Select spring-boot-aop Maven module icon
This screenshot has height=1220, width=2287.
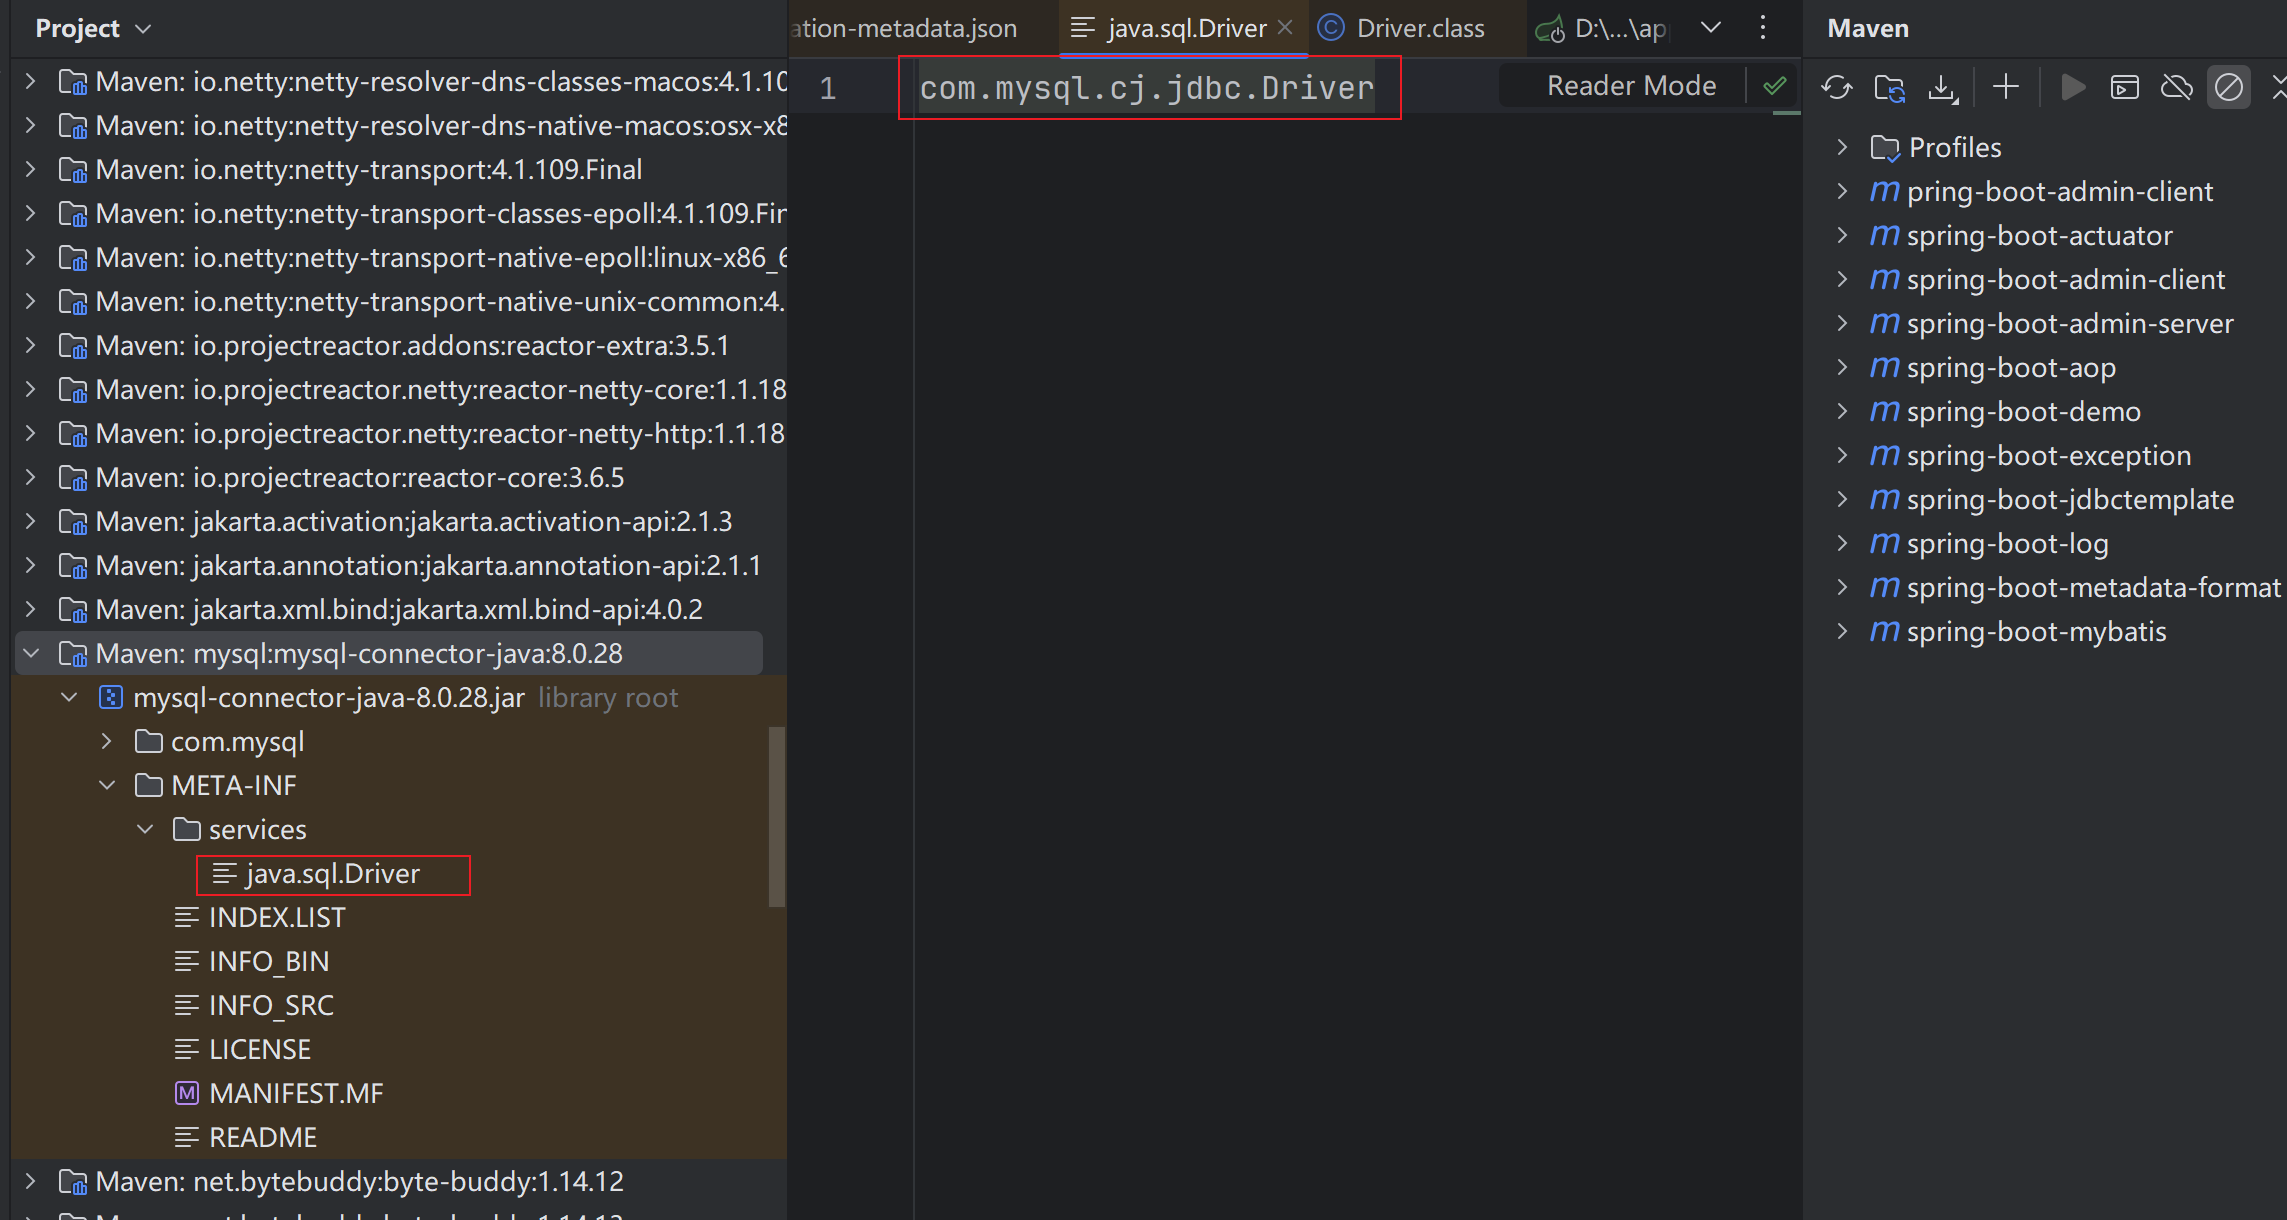[1885, 368]
